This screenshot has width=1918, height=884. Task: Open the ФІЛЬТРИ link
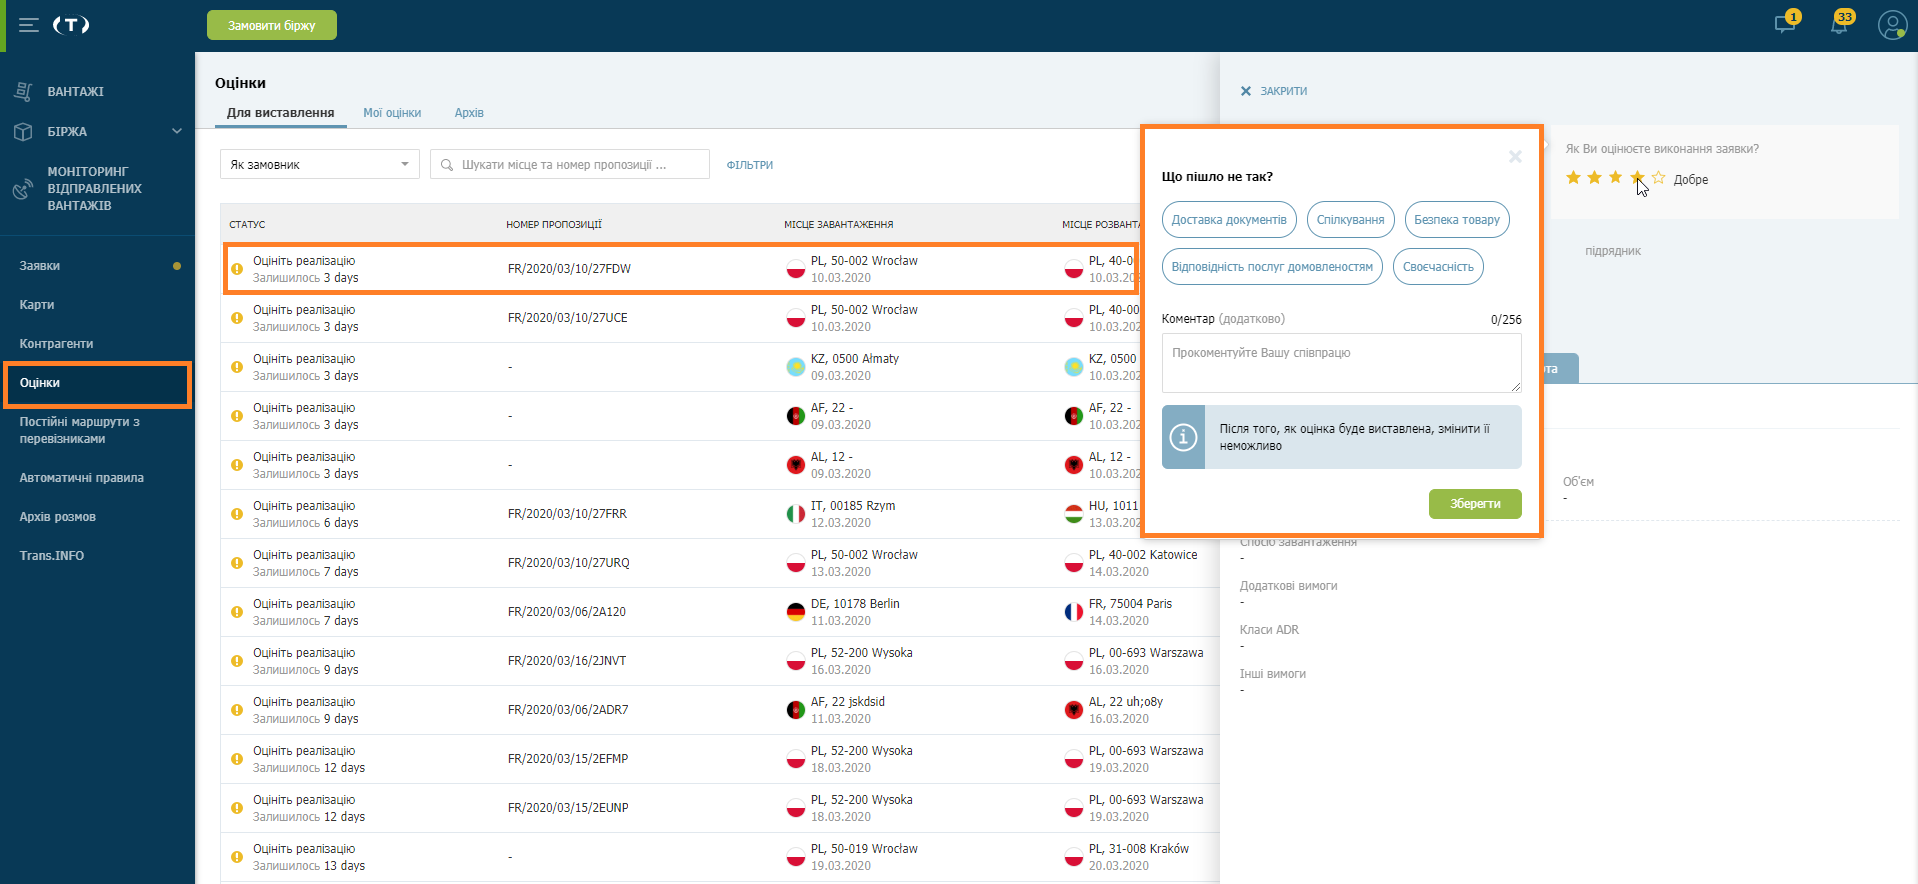(750, 165)
